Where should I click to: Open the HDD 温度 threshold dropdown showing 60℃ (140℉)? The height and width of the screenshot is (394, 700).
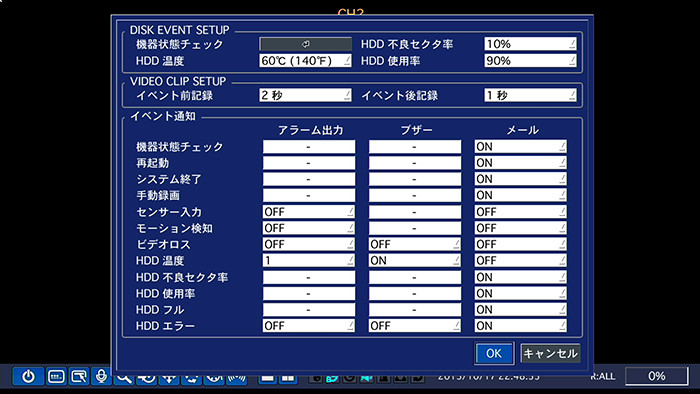(305, 61)
